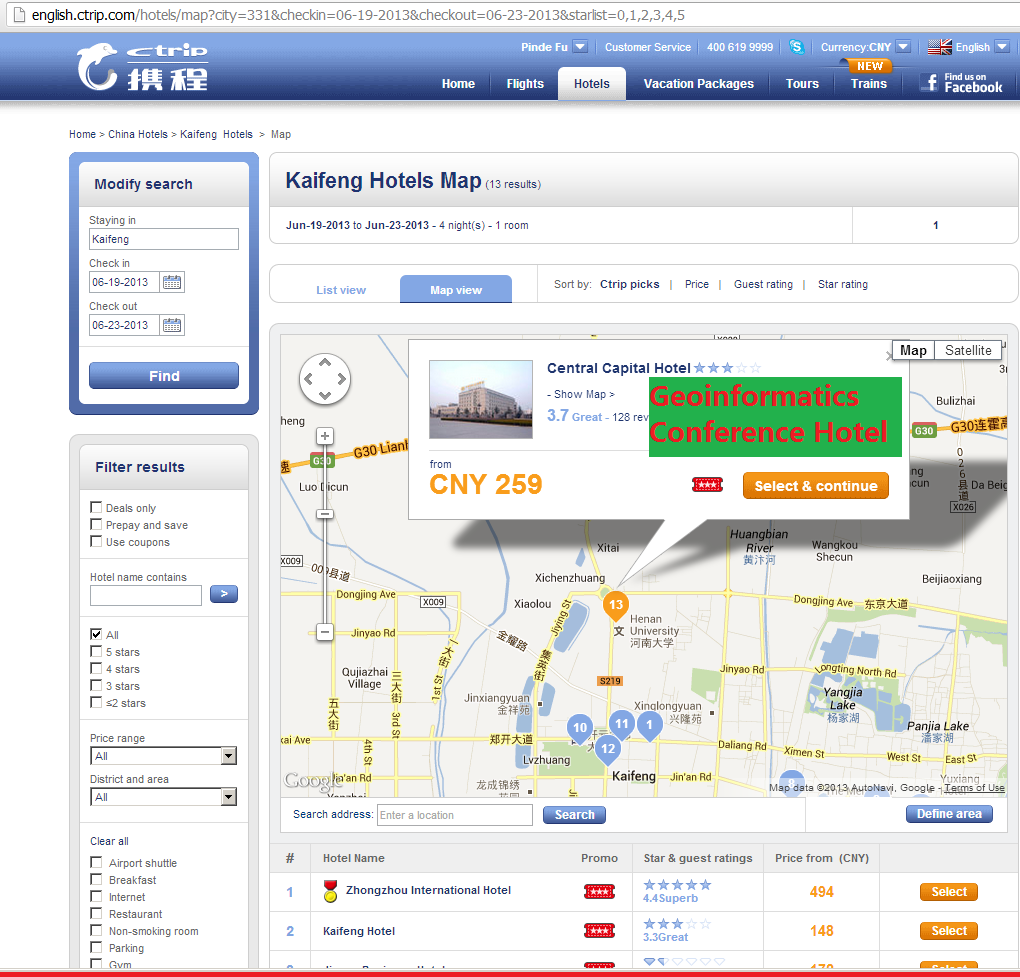1020x977 pixels.
Task: Click the Search address input field
Action: [x=455, y=815]
